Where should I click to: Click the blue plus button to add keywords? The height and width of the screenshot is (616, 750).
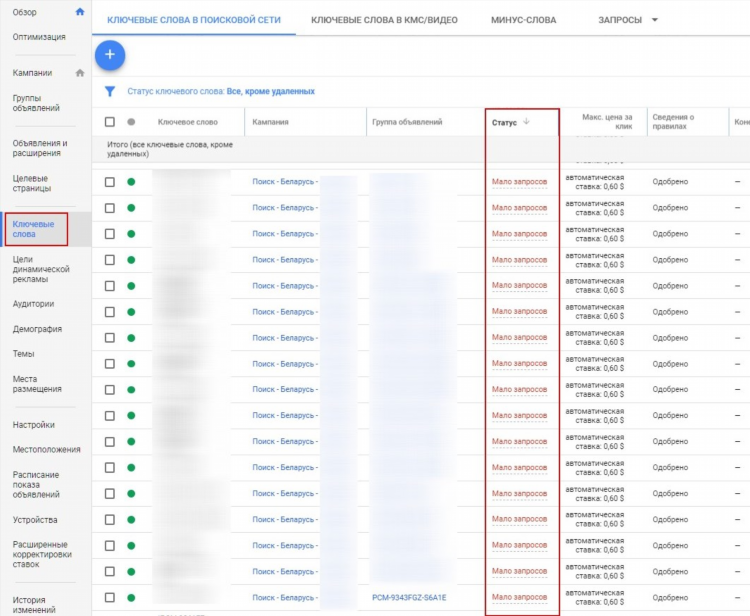click(x=110, y=55)
